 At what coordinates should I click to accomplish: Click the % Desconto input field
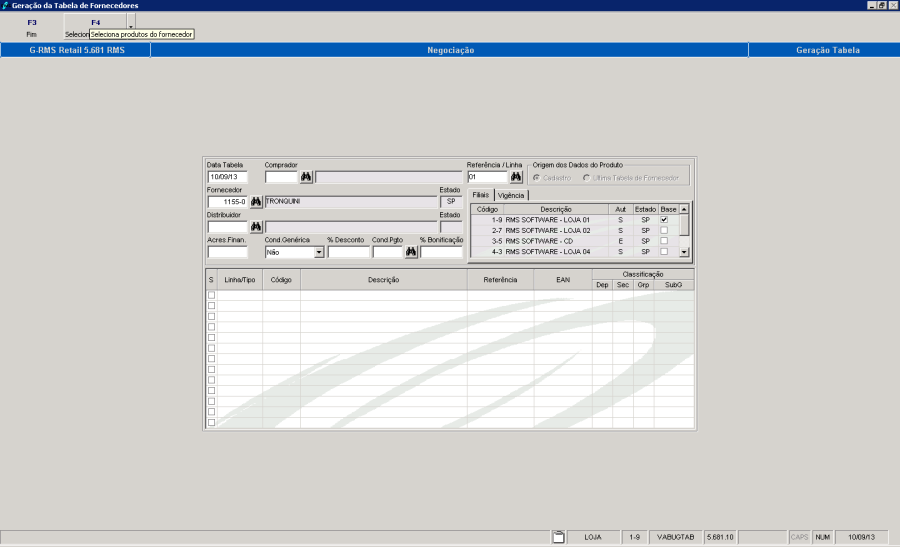[348, 253]
